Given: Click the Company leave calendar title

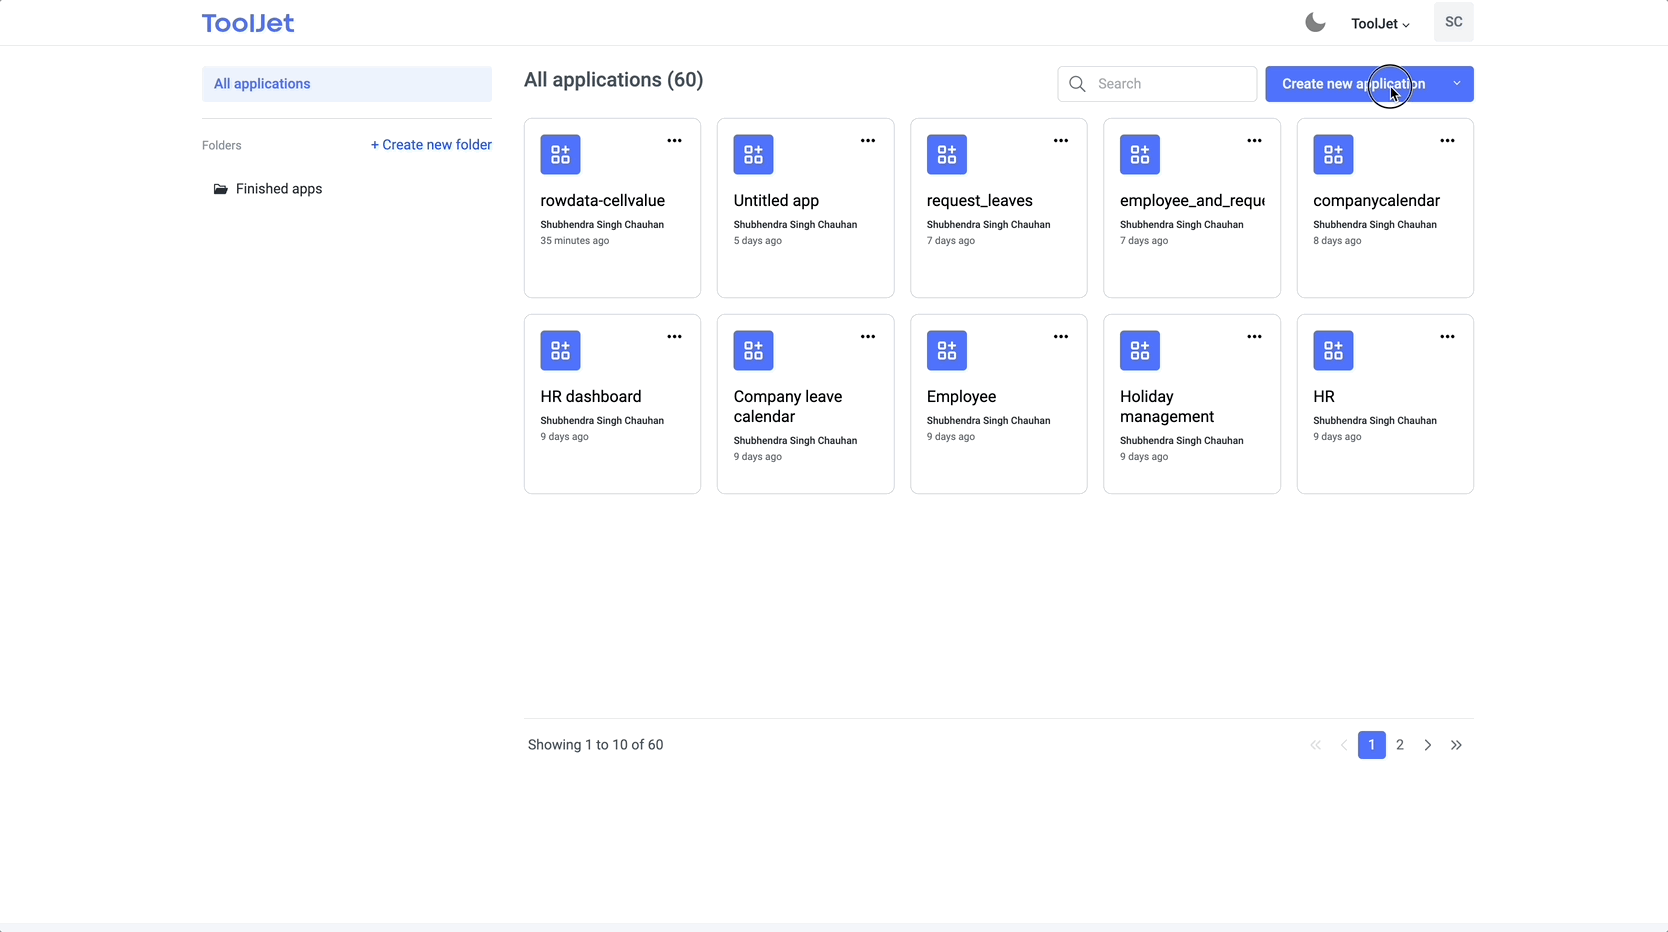Looking at the screenshot, I should (788, 407).
